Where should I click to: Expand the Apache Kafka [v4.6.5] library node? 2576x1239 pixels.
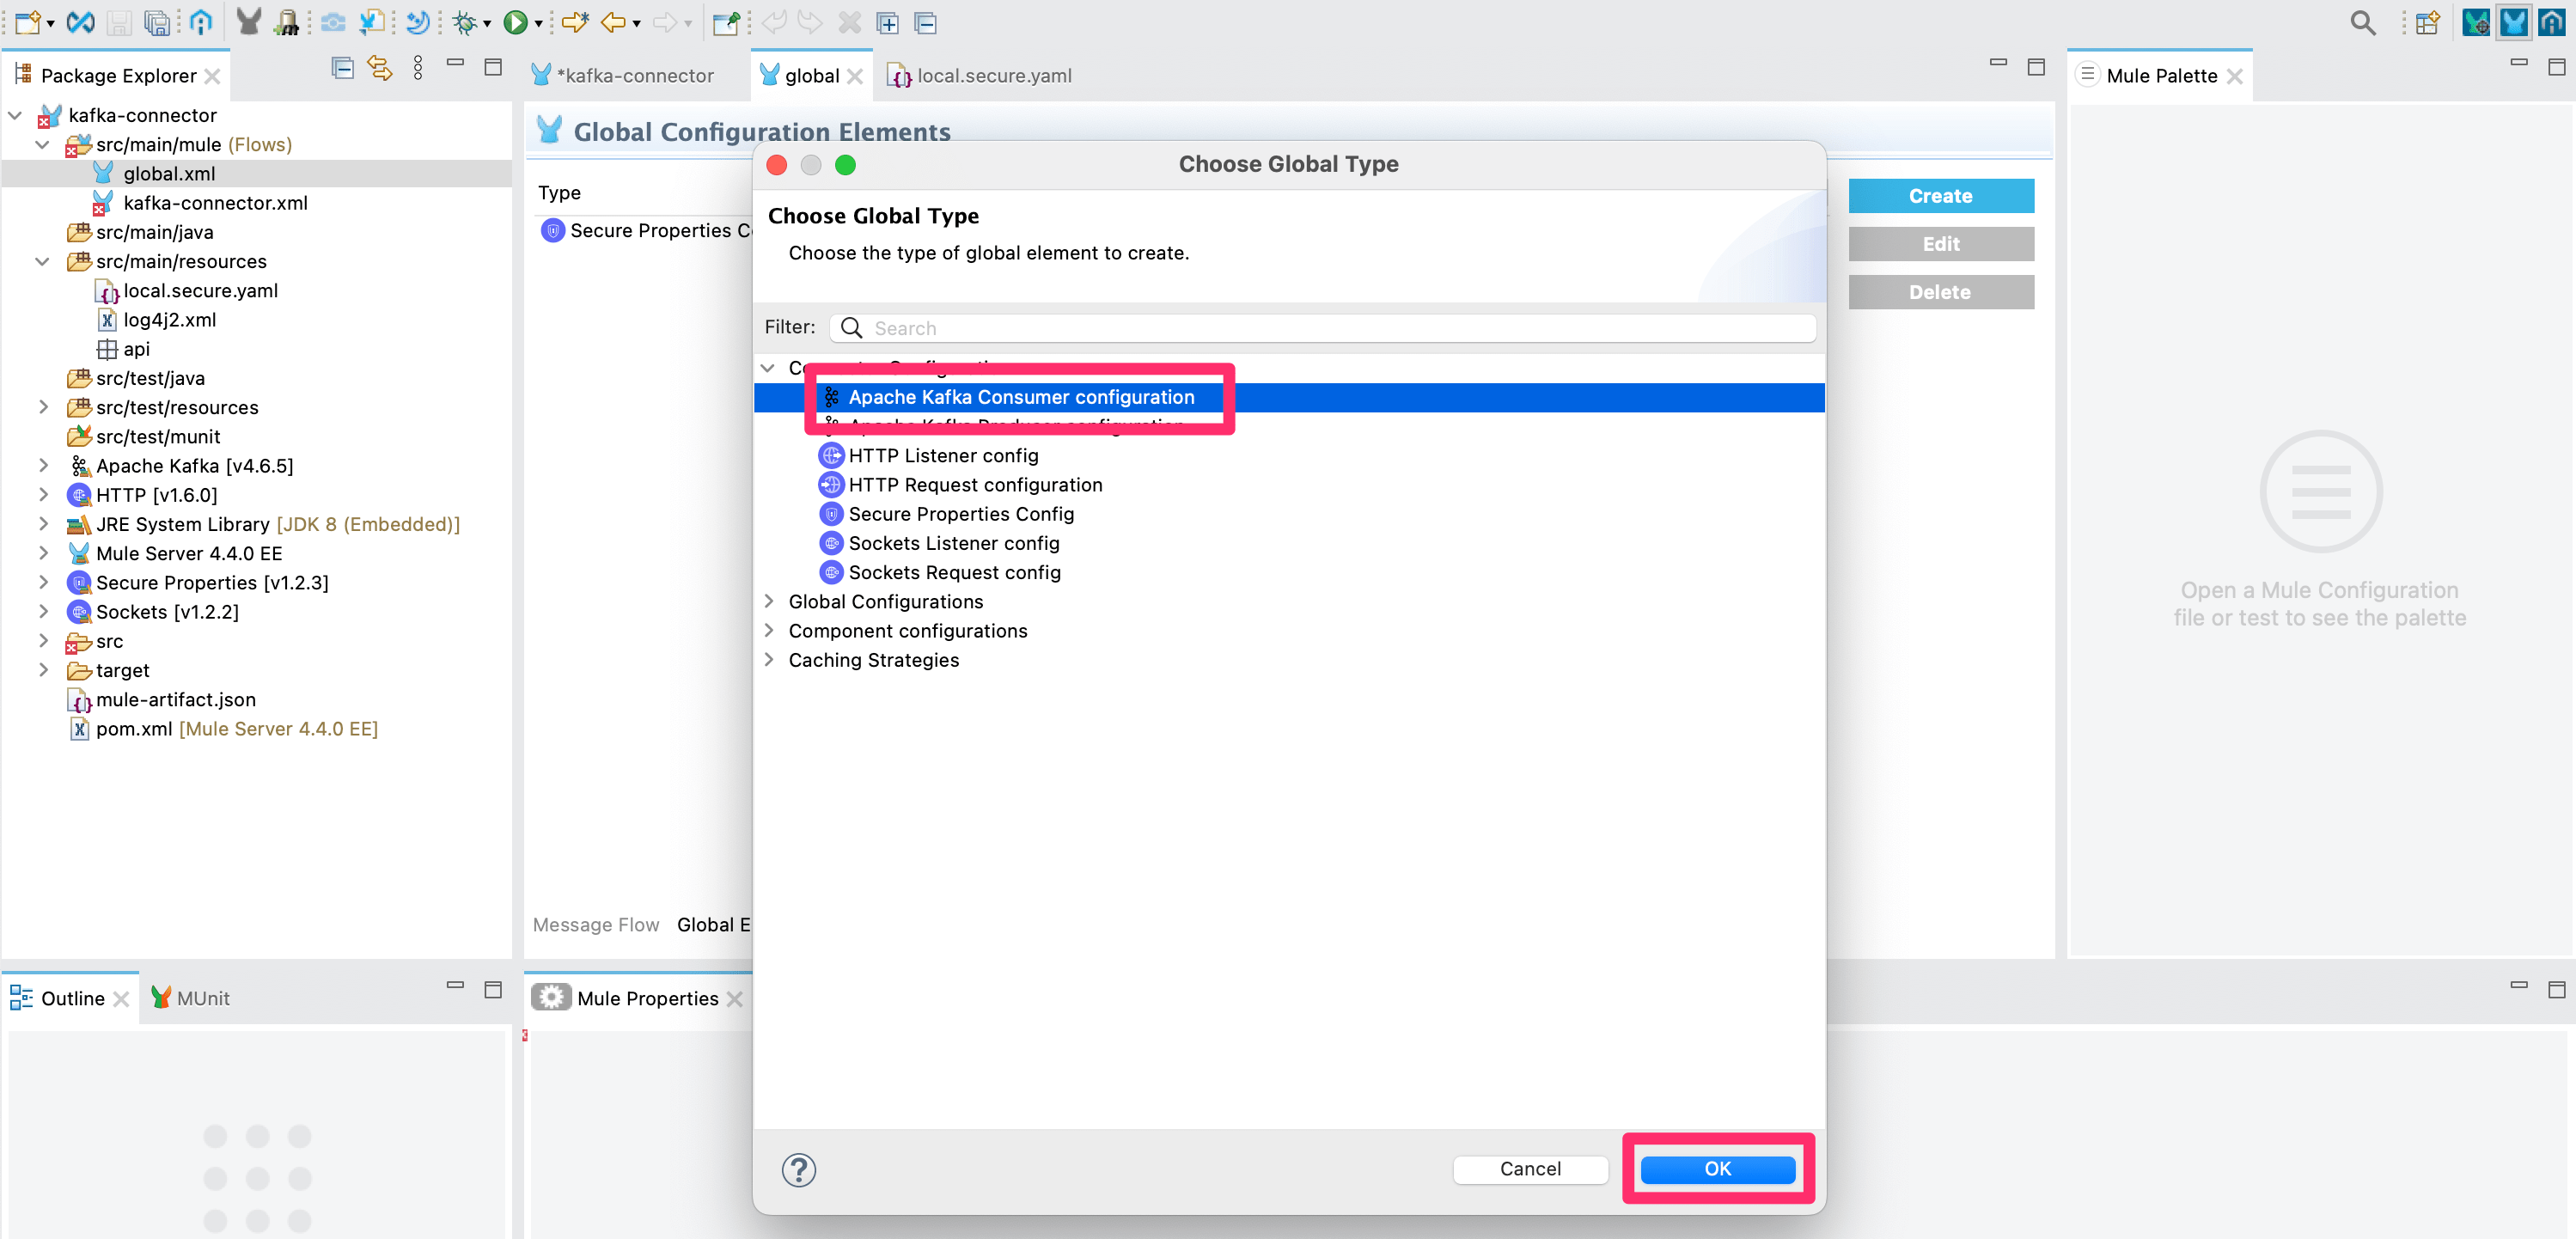coord(43,465)
